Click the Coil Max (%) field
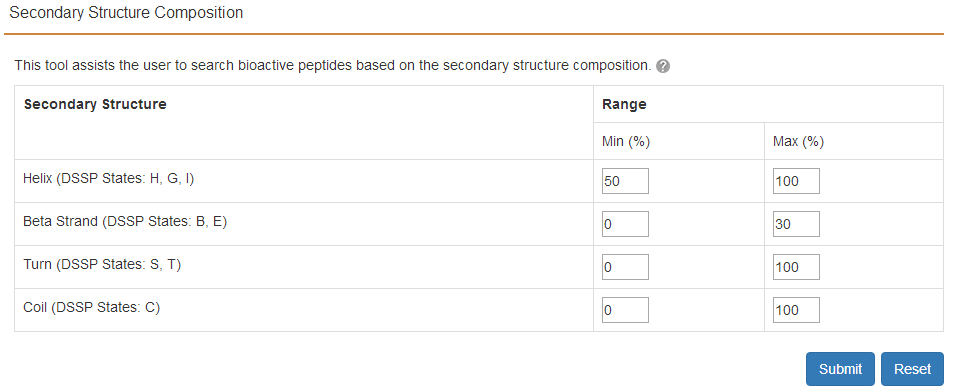 [796, 310]
